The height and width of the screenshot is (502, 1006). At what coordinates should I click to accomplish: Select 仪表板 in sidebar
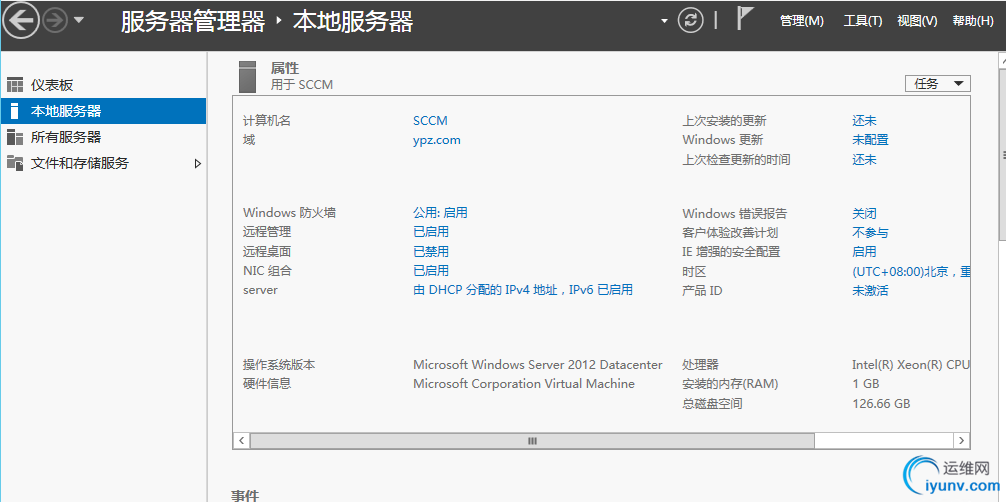point(104,85)
